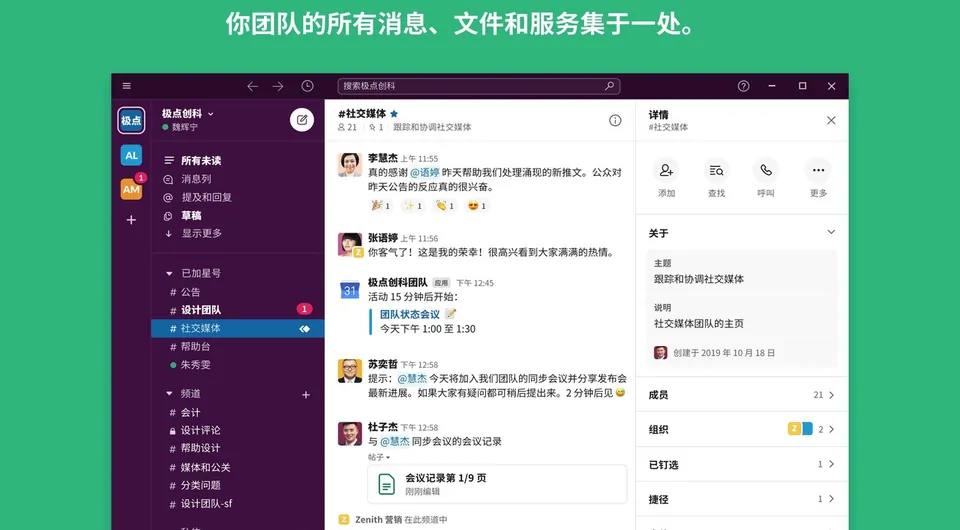Switch to the AM workspace
Screen dimensions: 960x530
131,189
